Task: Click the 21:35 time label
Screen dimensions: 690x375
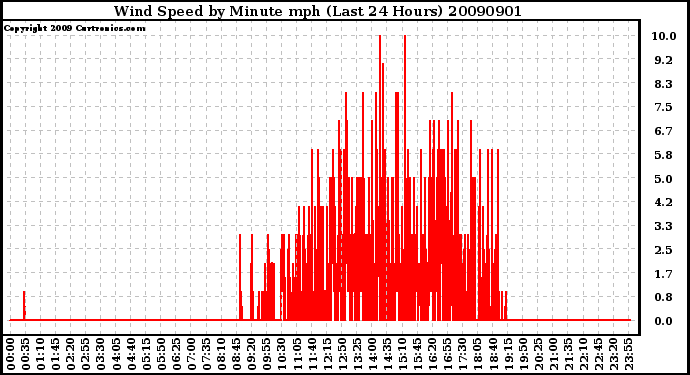Action: coord(568,354)
